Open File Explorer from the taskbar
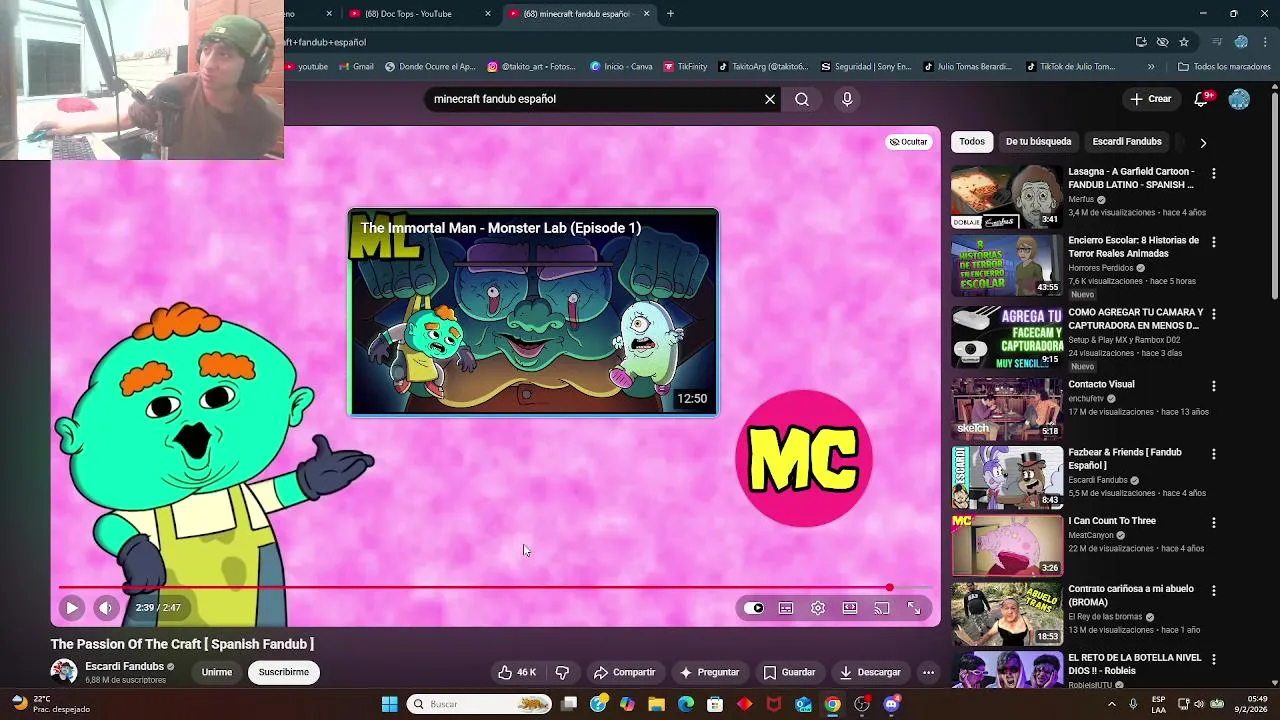 tap(656, 704)
